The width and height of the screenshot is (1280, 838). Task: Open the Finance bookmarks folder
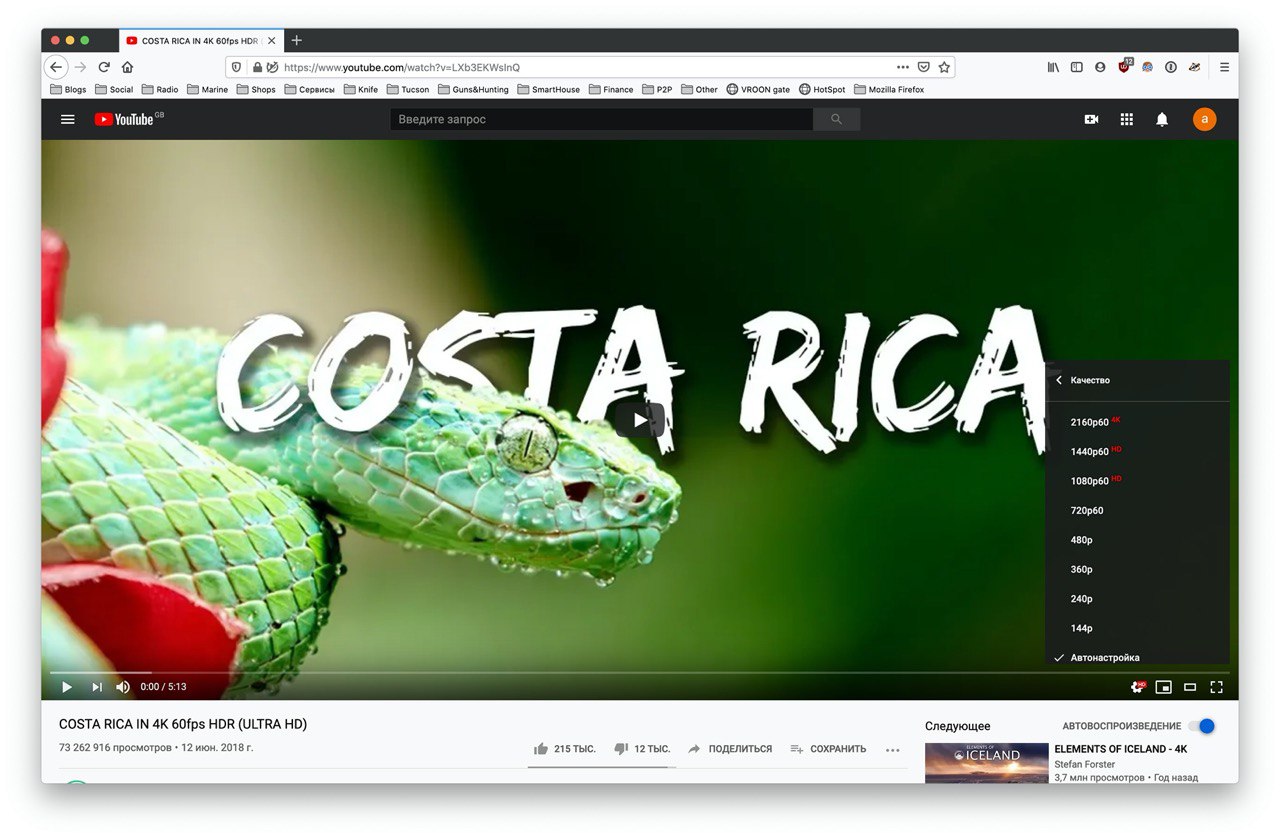pos(611,89)
